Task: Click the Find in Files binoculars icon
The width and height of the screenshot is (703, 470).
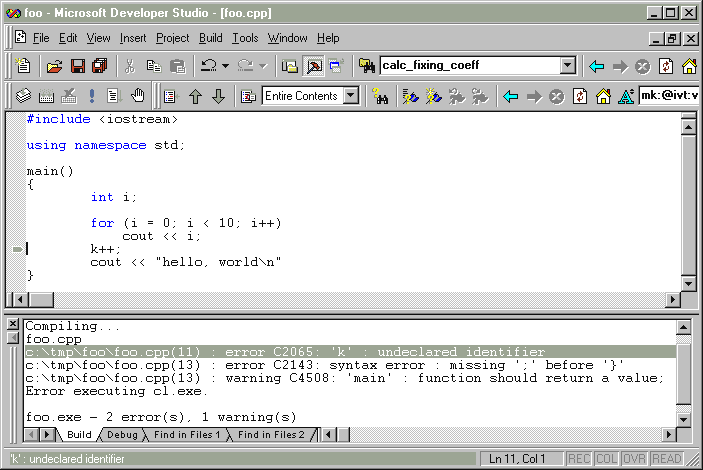Action: tap(367, 66)
